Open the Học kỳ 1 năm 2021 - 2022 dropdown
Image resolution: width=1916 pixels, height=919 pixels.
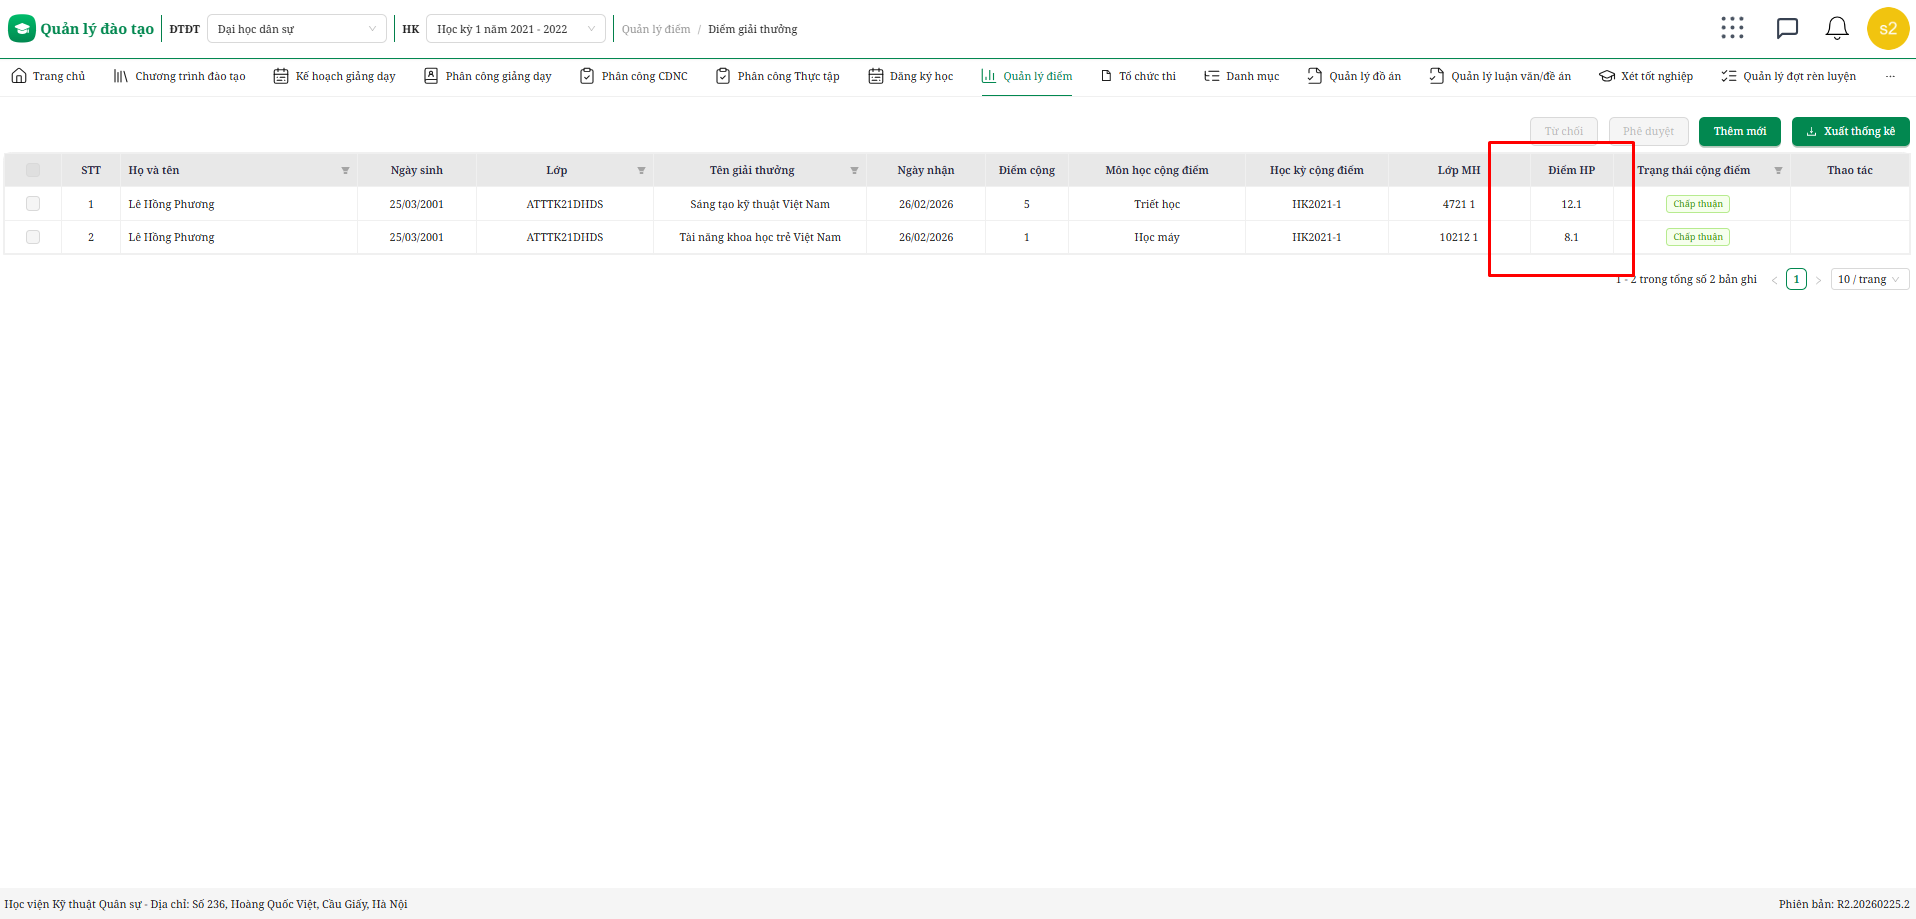tap(515, 29)
